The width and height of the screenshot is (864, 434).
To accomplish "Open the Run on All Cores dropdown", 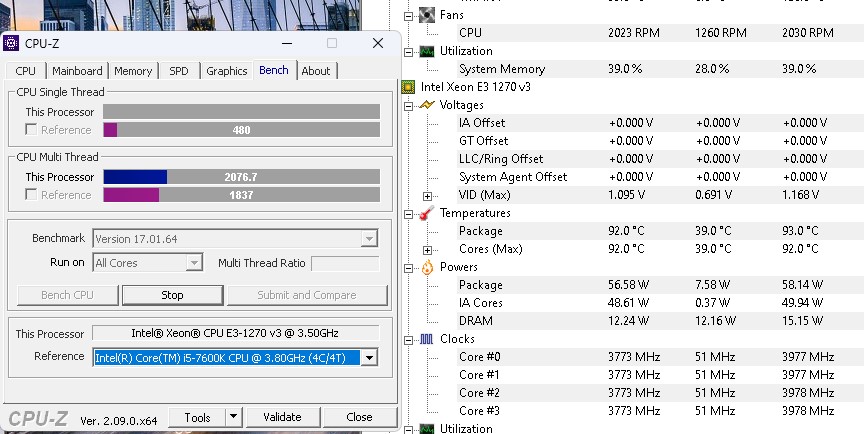I will [x=194, y=263].
